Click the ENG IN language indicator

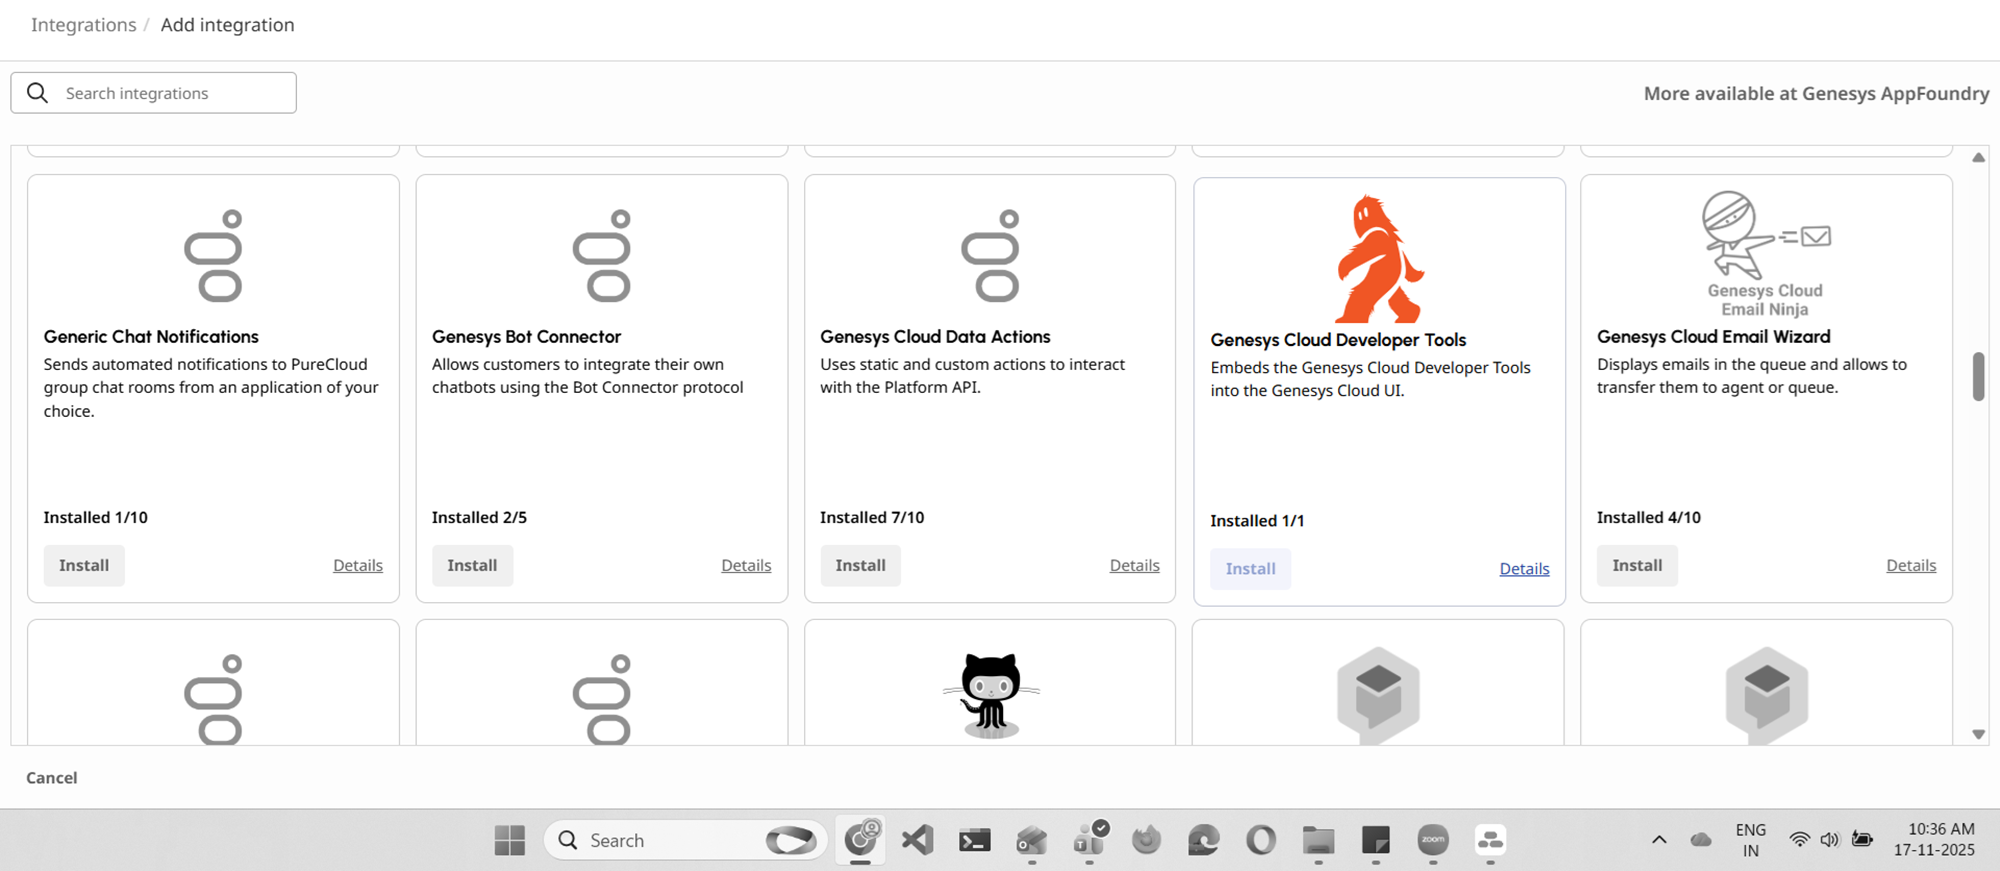click(x=1751, y=840)
